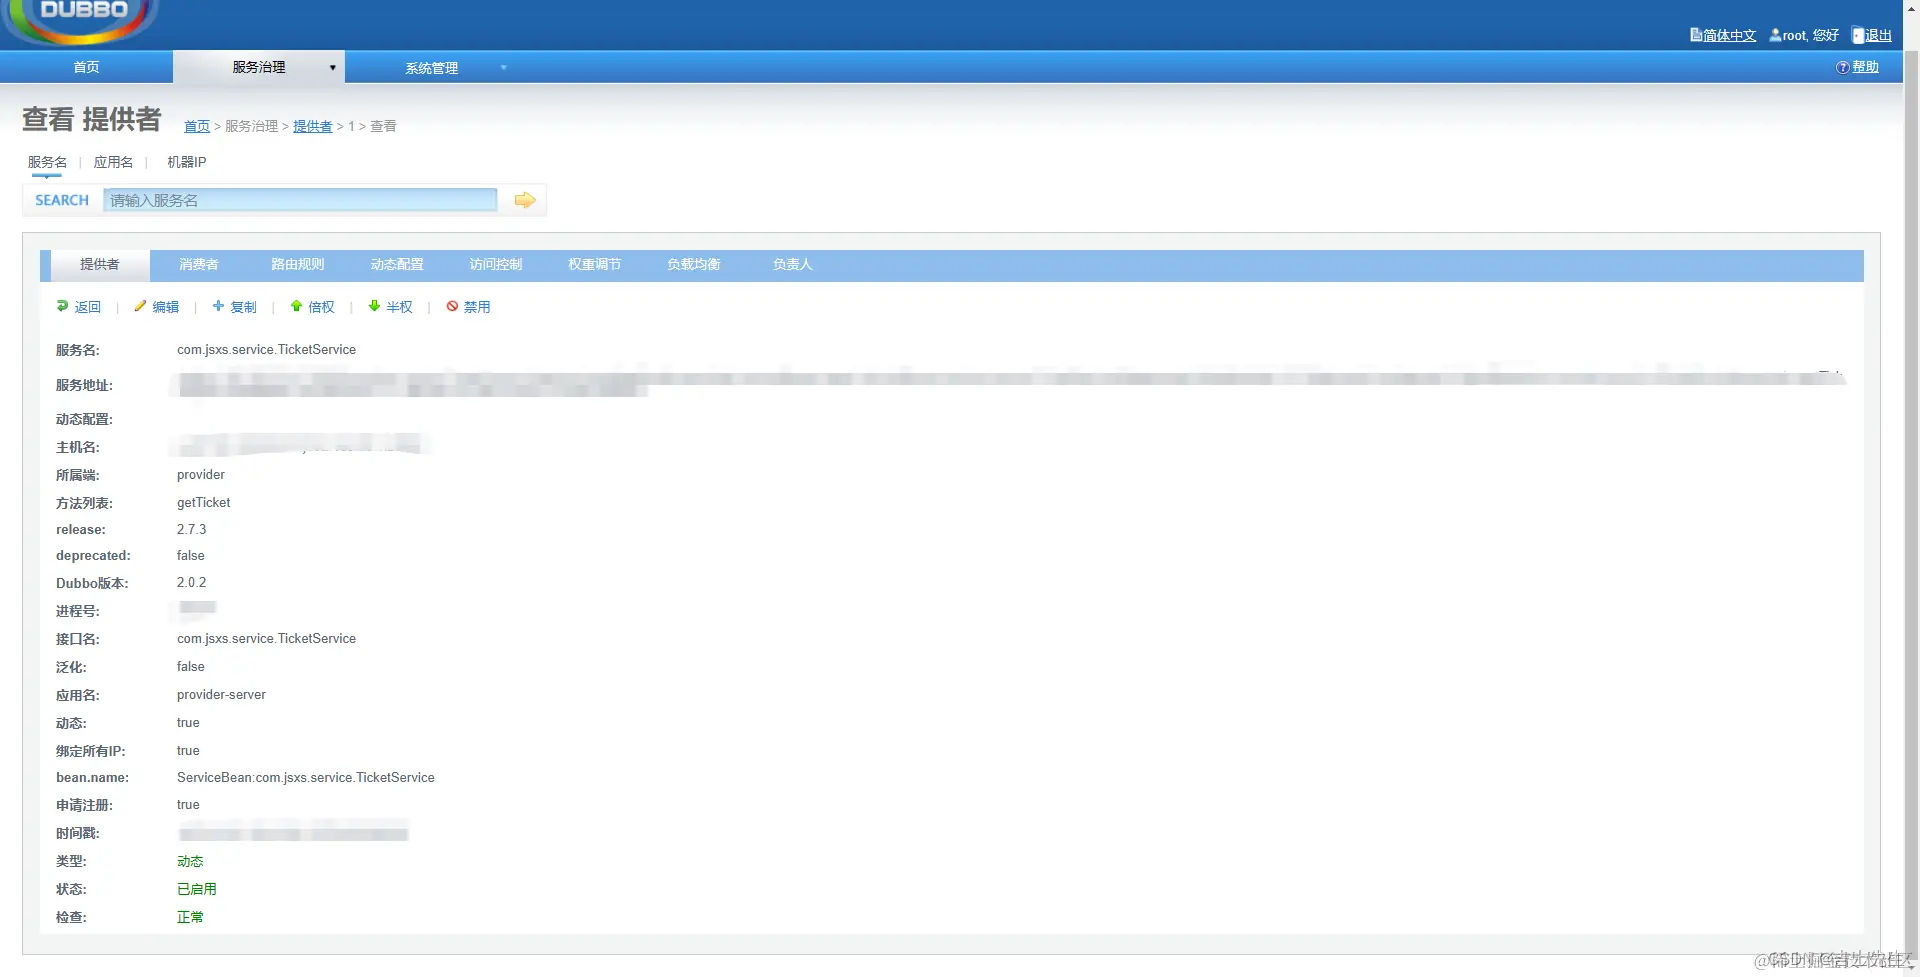
Task: Click the 倍权 link
Action: pyautogui.click(x=322, y=307)
